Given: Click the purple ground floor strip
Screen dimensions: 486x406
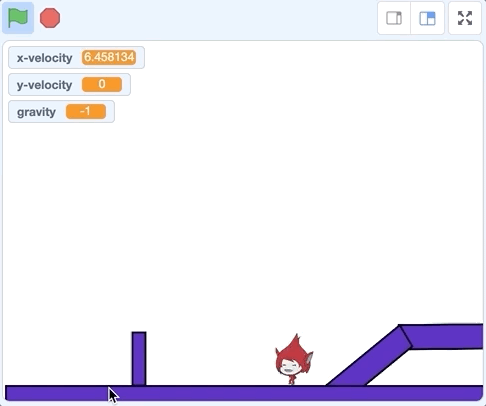Looking at the screenshot, I should [x=244, y=393].
